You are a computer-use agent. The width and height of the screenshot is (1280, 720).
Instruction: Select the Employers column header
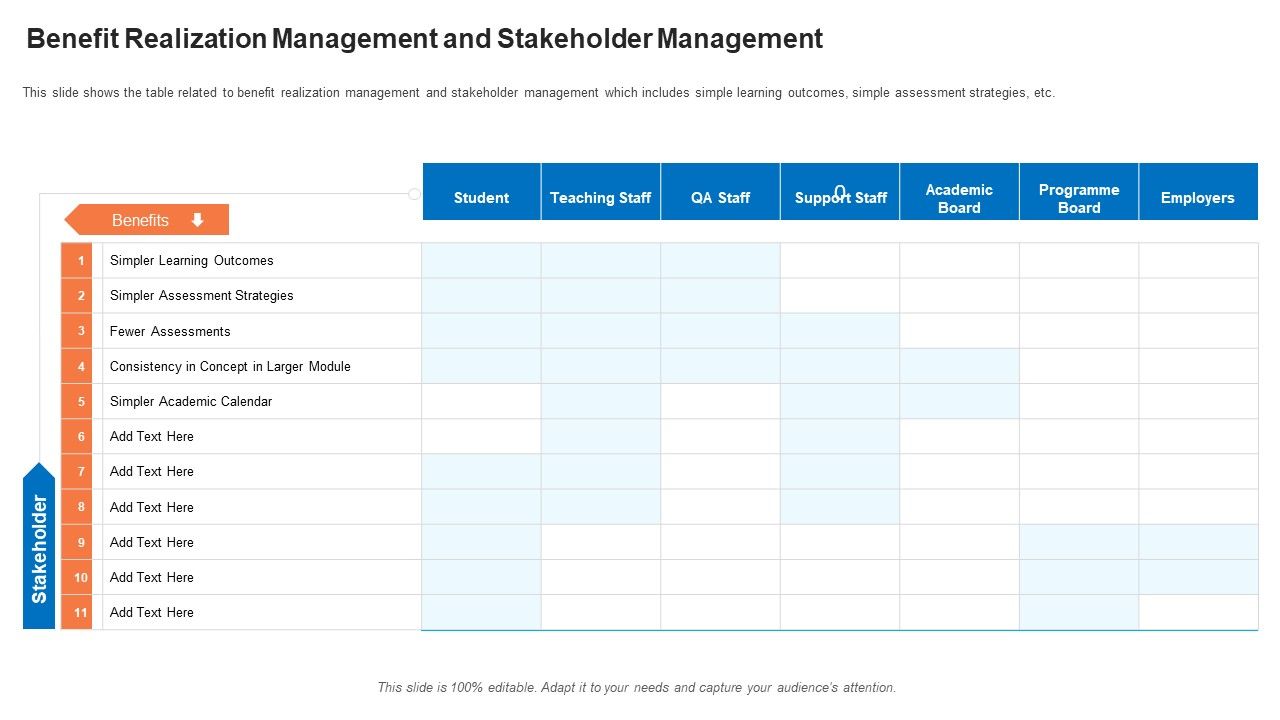click(1198, 191)
